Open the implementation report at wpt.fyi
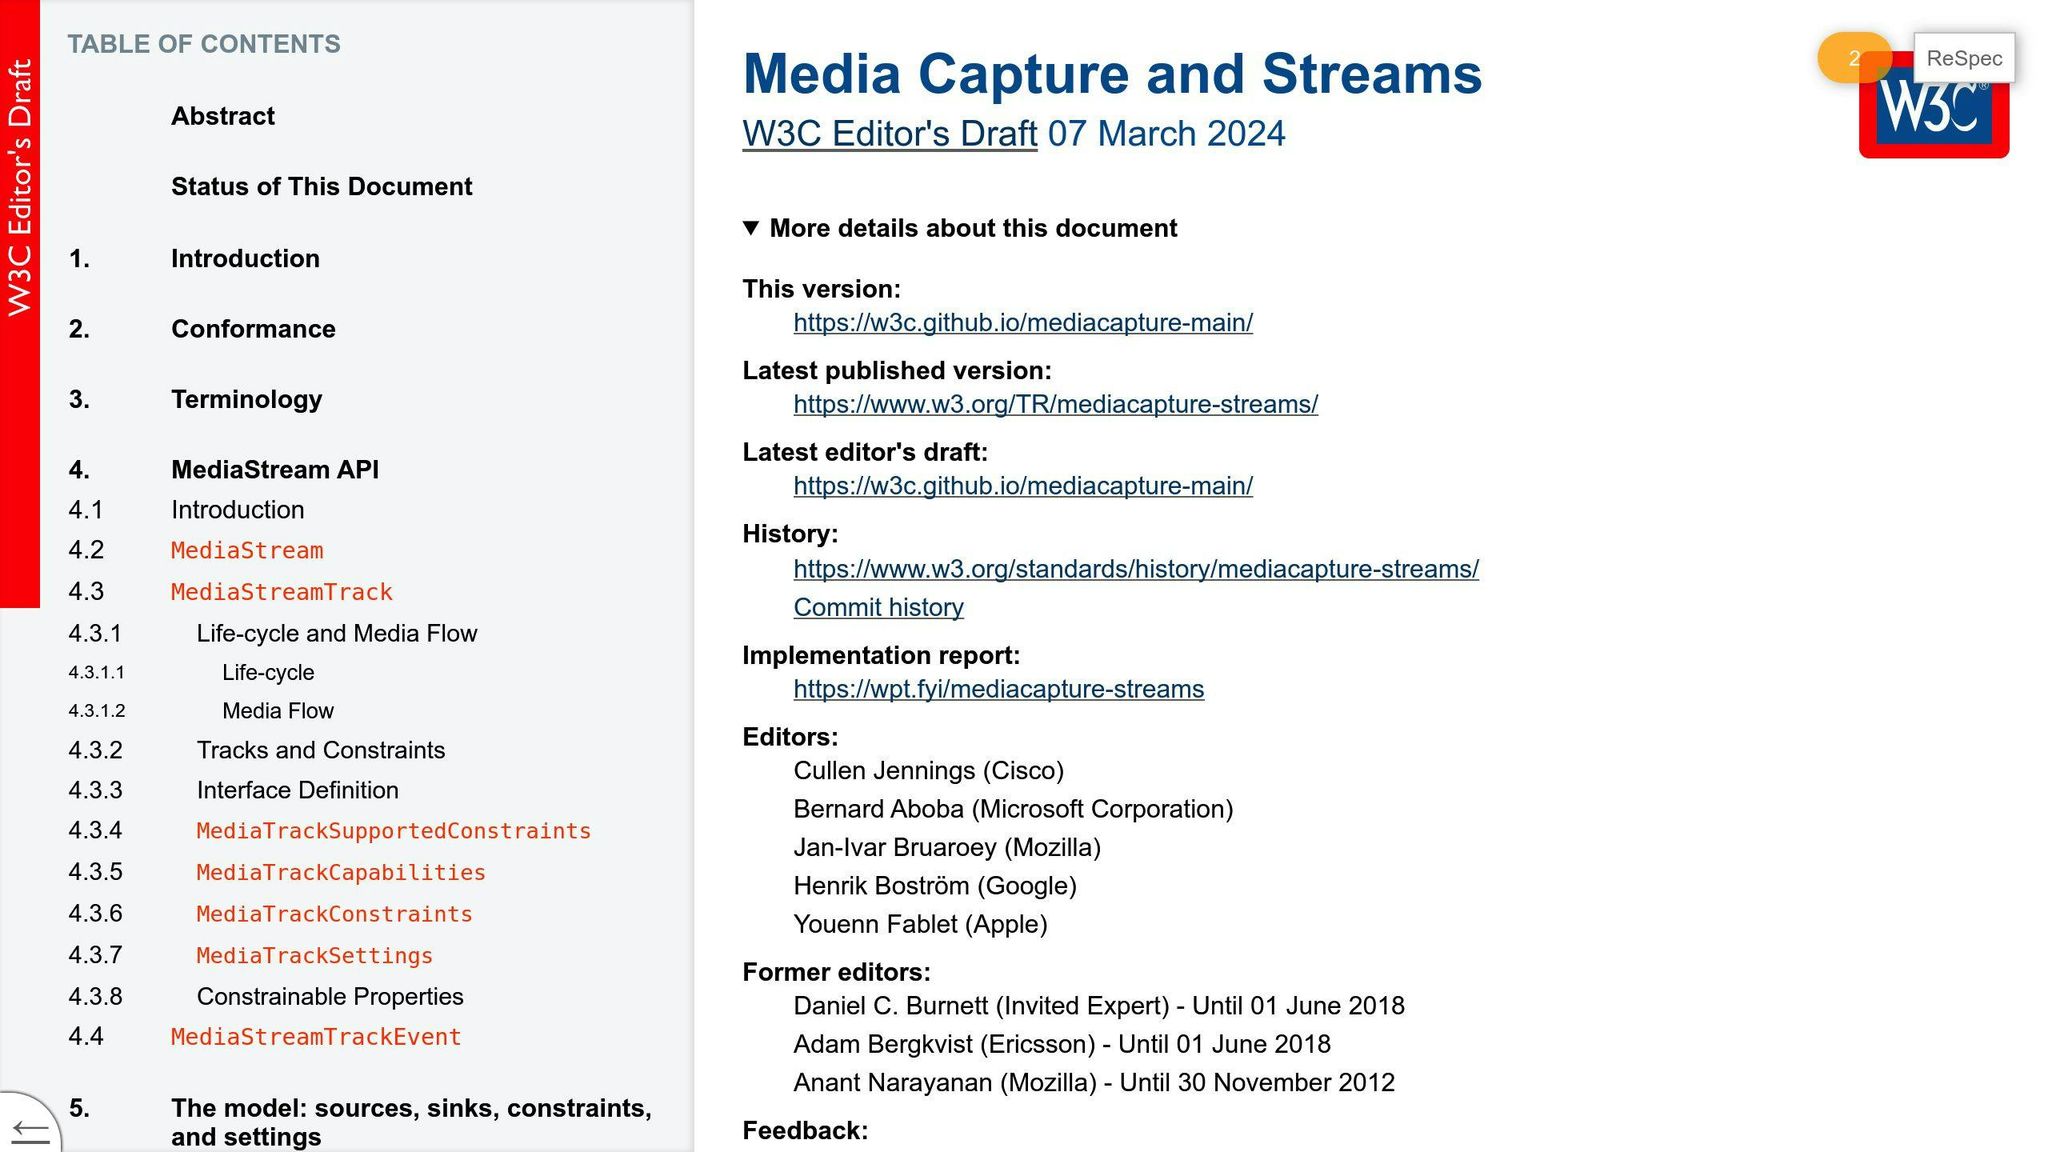The width and height of the screenshot is (2048, 1152). pos(998,688)
